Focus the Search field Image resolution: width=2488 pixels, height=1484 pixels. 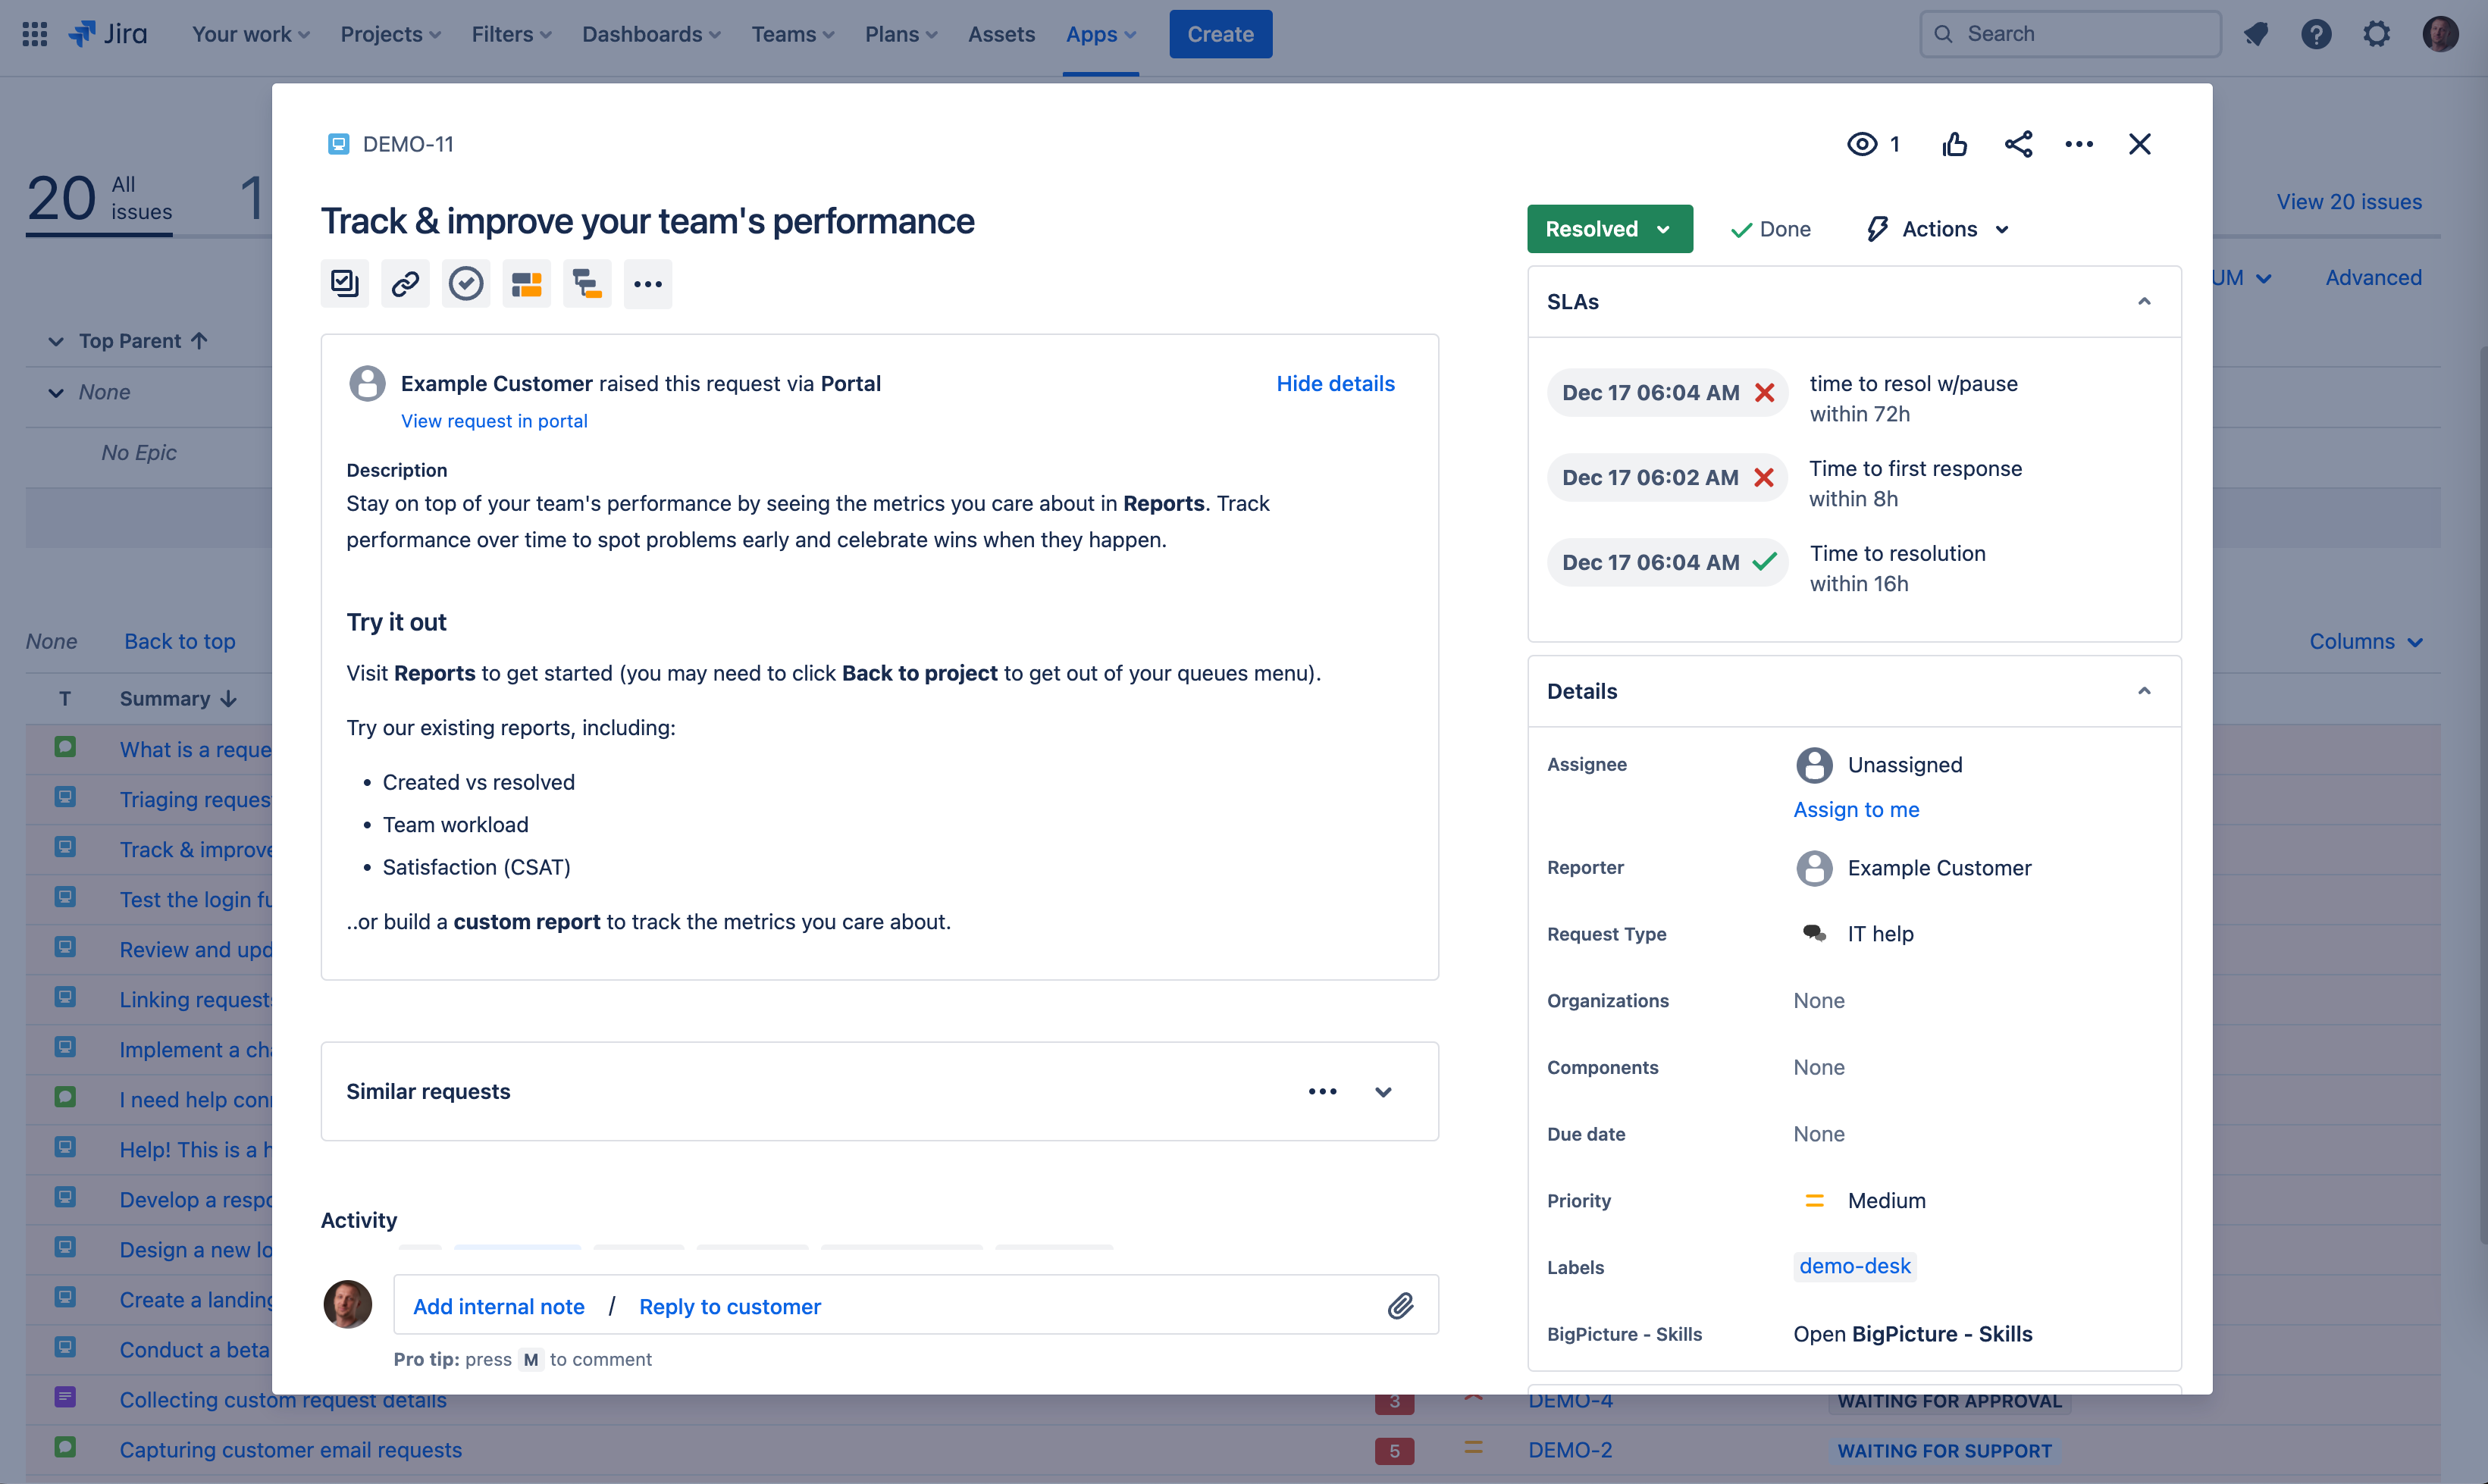coord(2070,34)
